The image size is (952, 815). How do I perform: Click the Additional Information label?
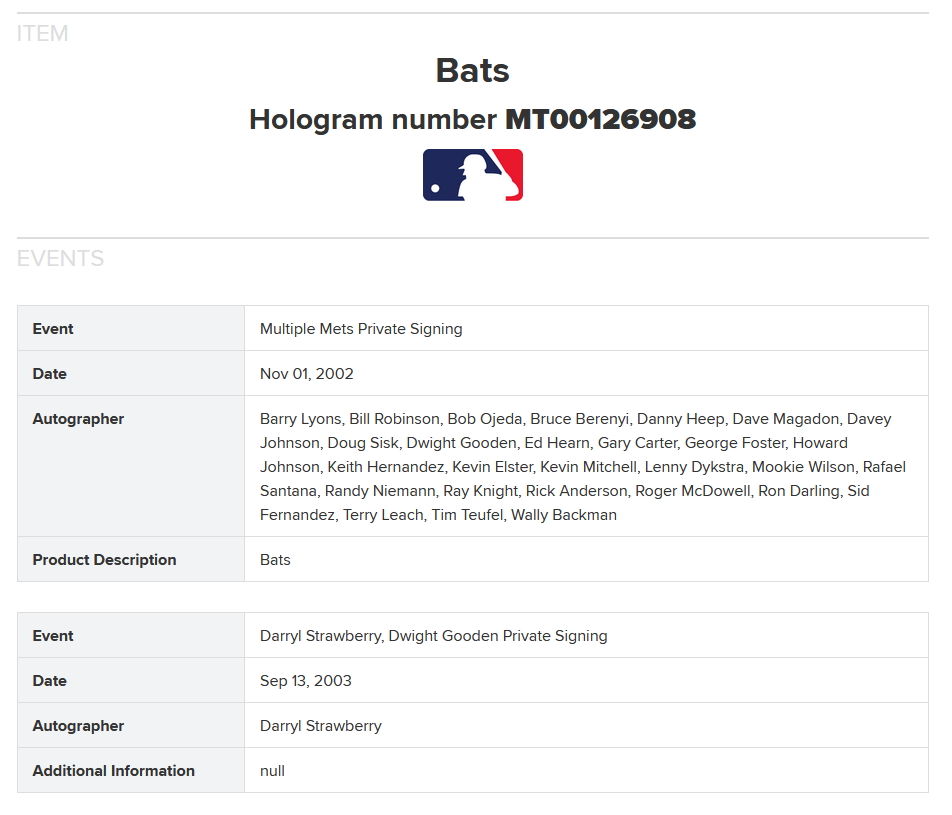pyautogui.click(x=114, y=771)
